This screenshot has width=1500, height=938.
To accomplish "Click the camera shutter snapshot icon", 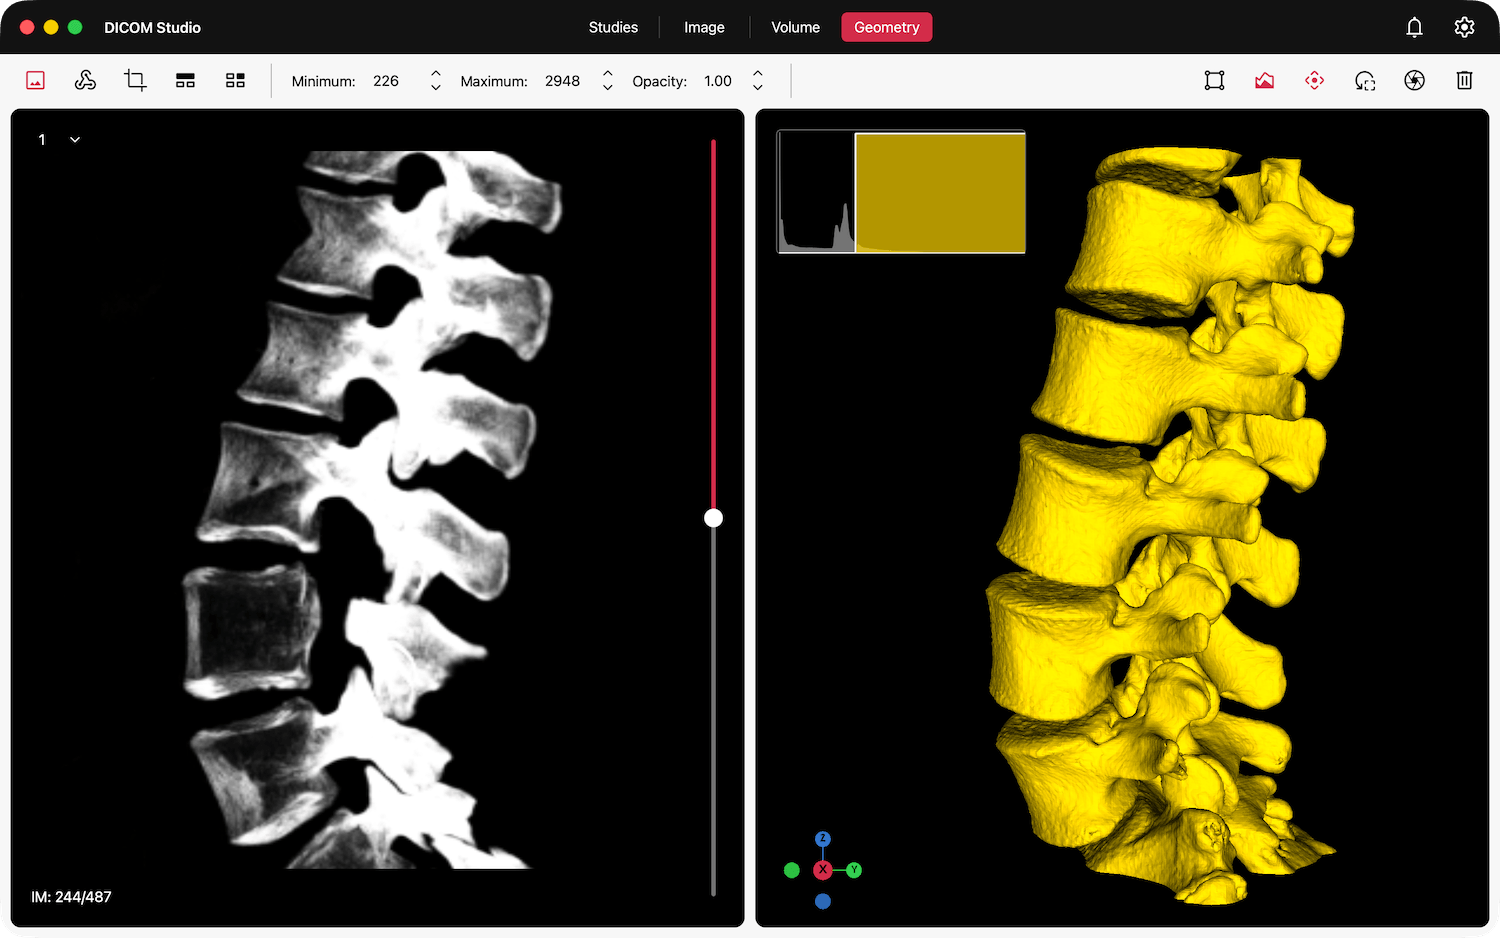I will (1415, 81).
